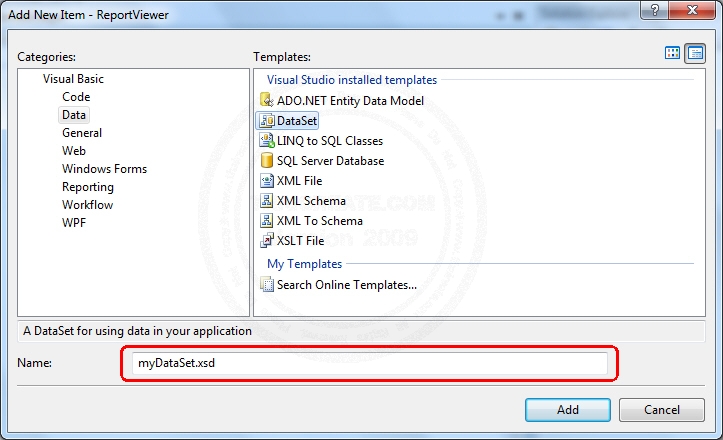Click the XML To Schema icon

pyautogui.click(x=267, y=220)
